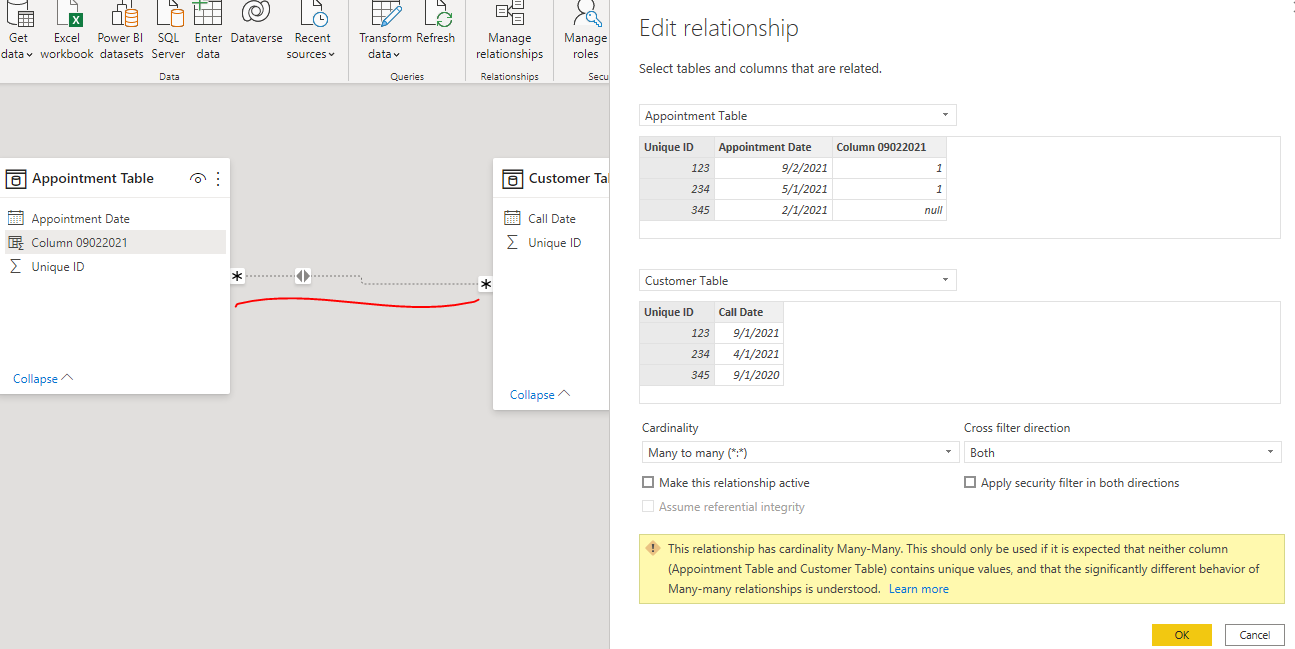Expand the Get data dropdown arrow
The image size is (1295, 649).
pyautogui.click(x=30, y=55)
